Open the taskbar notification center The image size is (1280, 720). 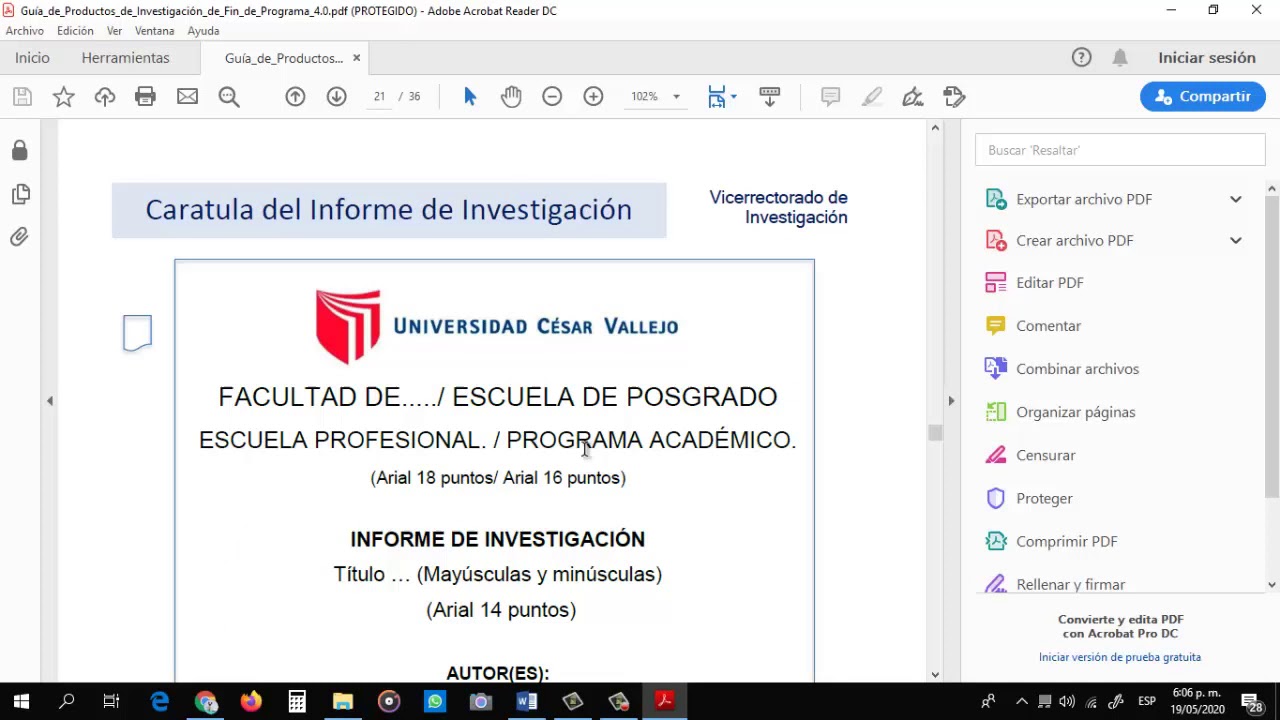1250,702
